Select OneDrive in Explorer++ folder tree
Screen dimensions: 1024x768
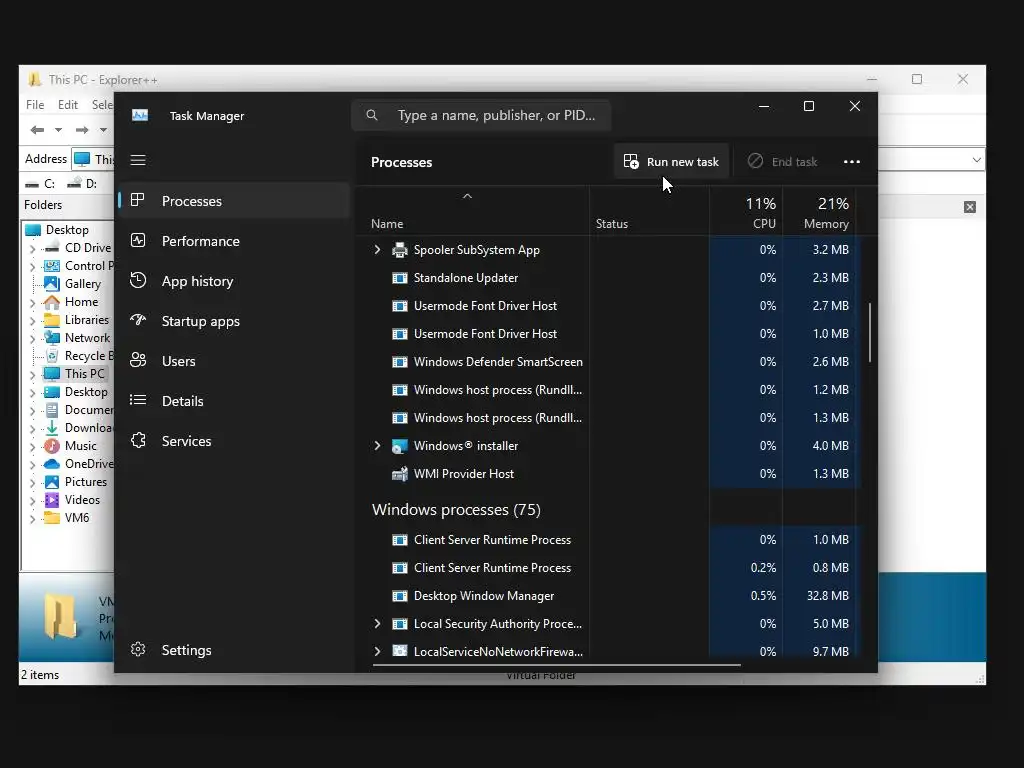(89, 464)
